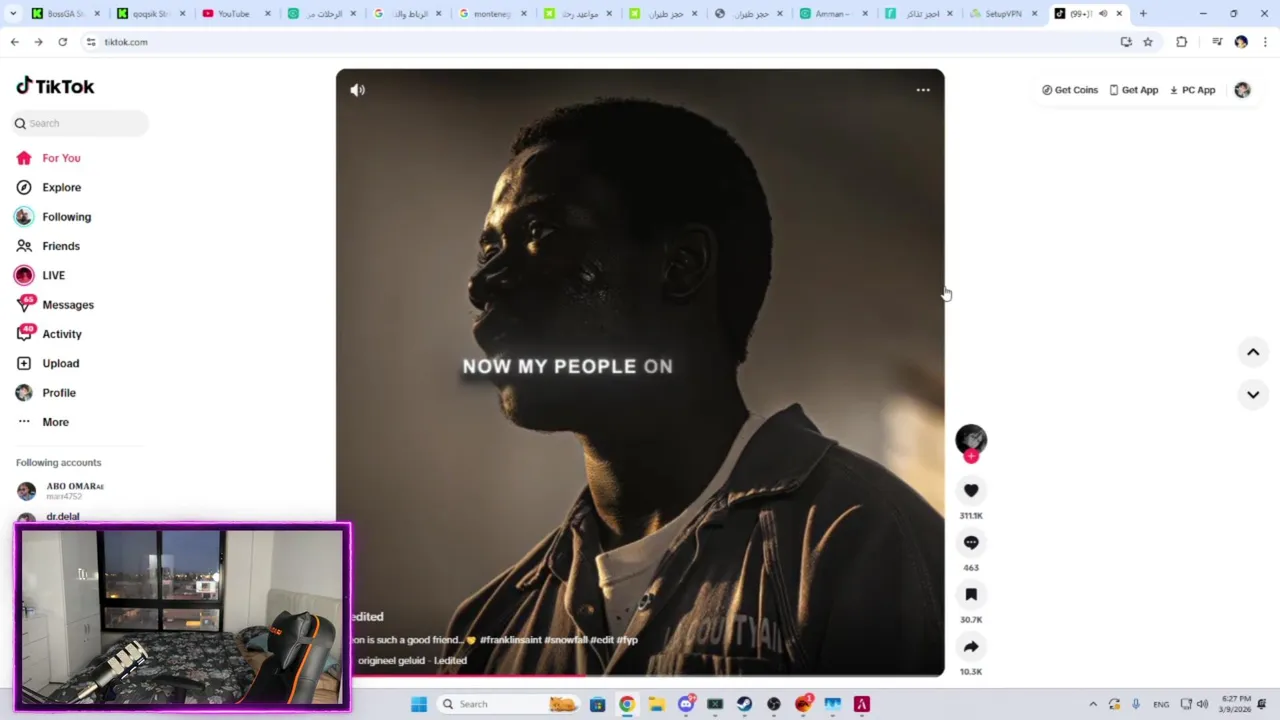Open the profile avatar at top right
Viewport: 1280px width, 720px height.
point(1242,90)
